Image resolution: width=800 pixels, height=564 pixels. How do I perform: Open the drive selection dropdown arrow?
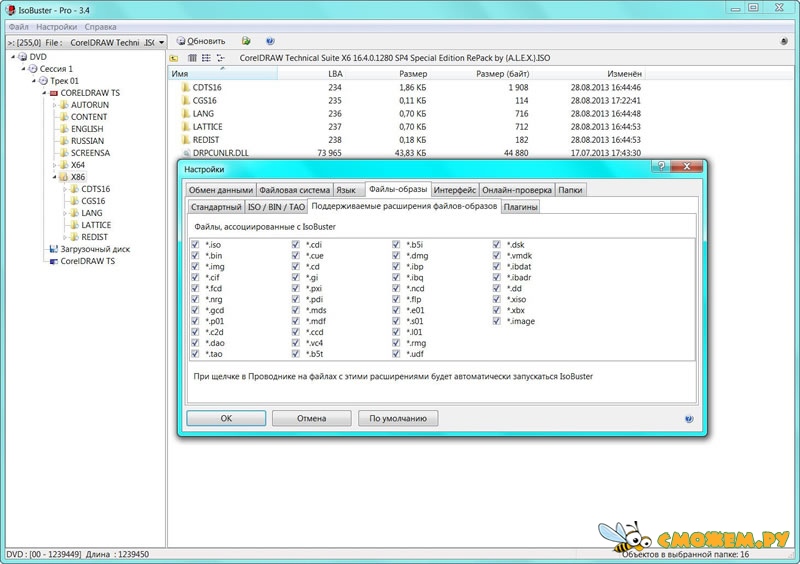[161, 42]
